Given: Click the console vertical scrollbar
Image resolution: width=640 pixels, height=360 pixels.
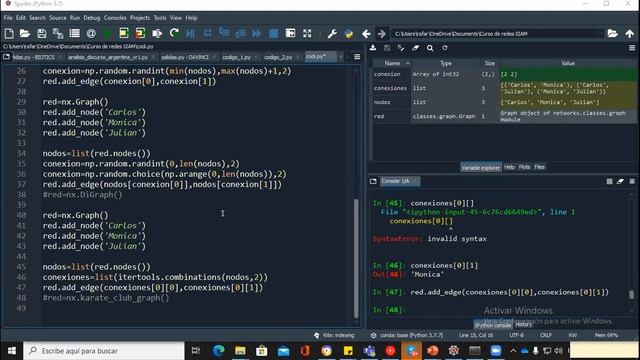Looking at the screenshot, I should pos(631,294).
